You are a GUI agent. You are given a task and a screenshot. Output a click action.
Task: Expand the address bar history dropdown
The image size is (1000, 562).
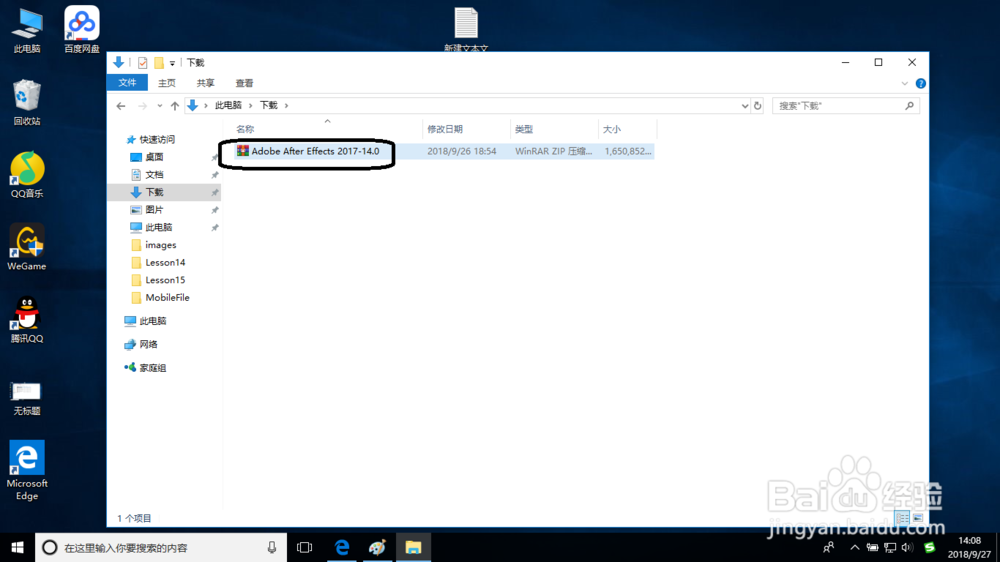click(x=744, y=106)
